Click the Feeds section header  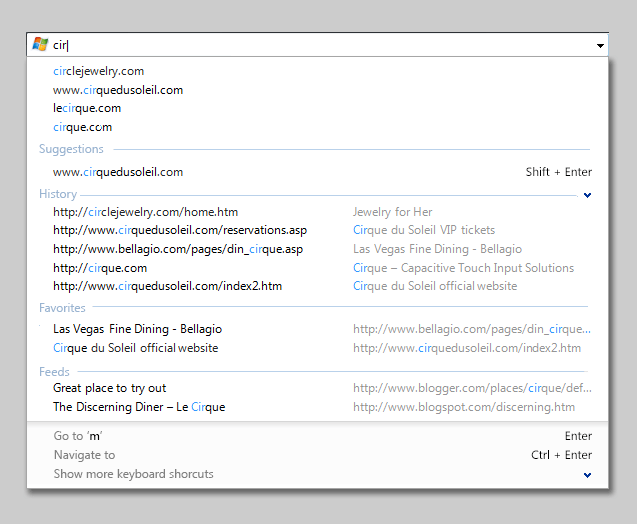[x=54, y=372]
